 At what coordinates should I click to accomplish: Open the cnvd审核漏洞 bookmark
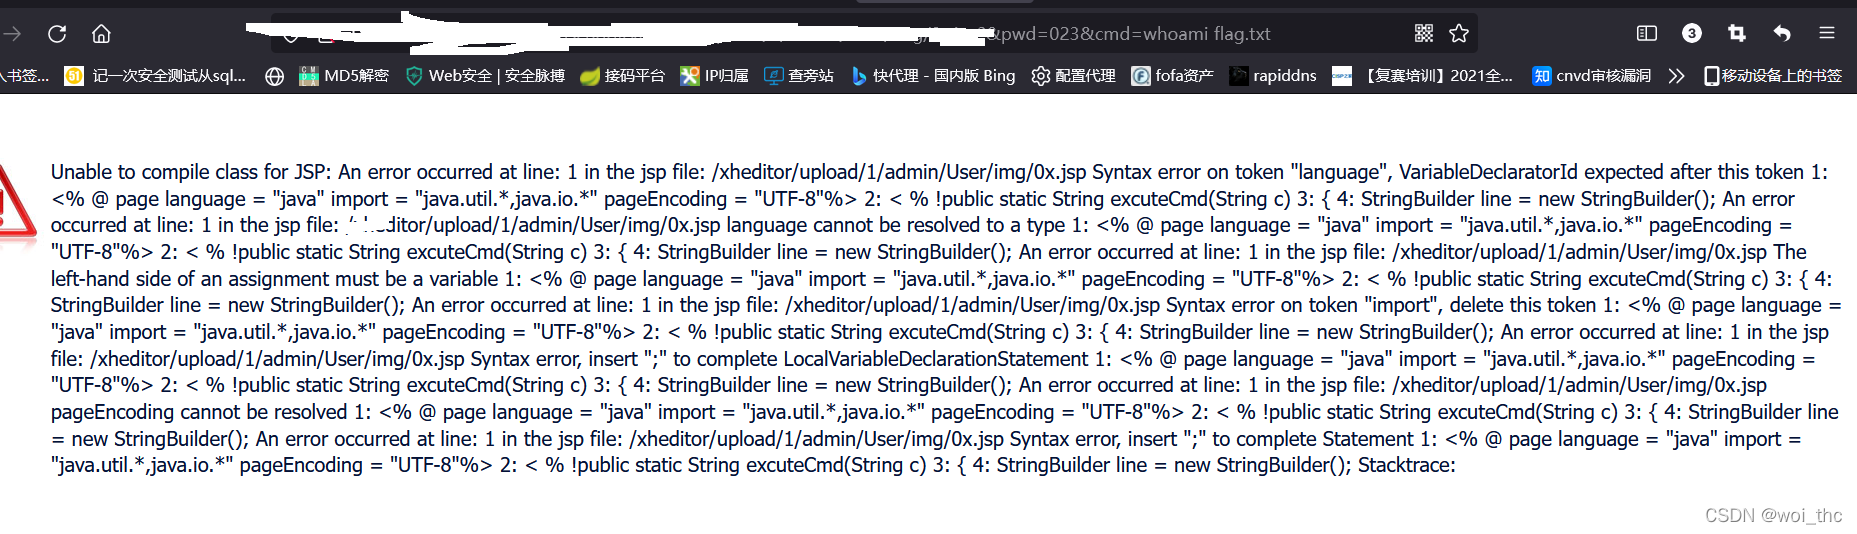click(1592, 76)
